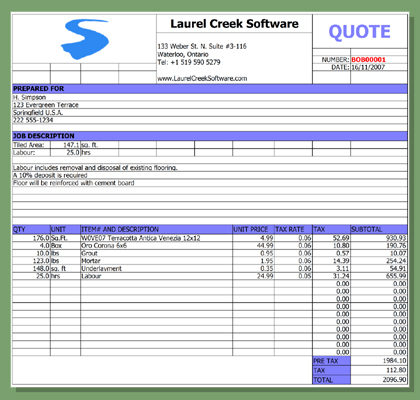Click the date cell 16/11/2007
Image resolution: width=420 pixels, height=400 pixels.
(x=368, y=67)
